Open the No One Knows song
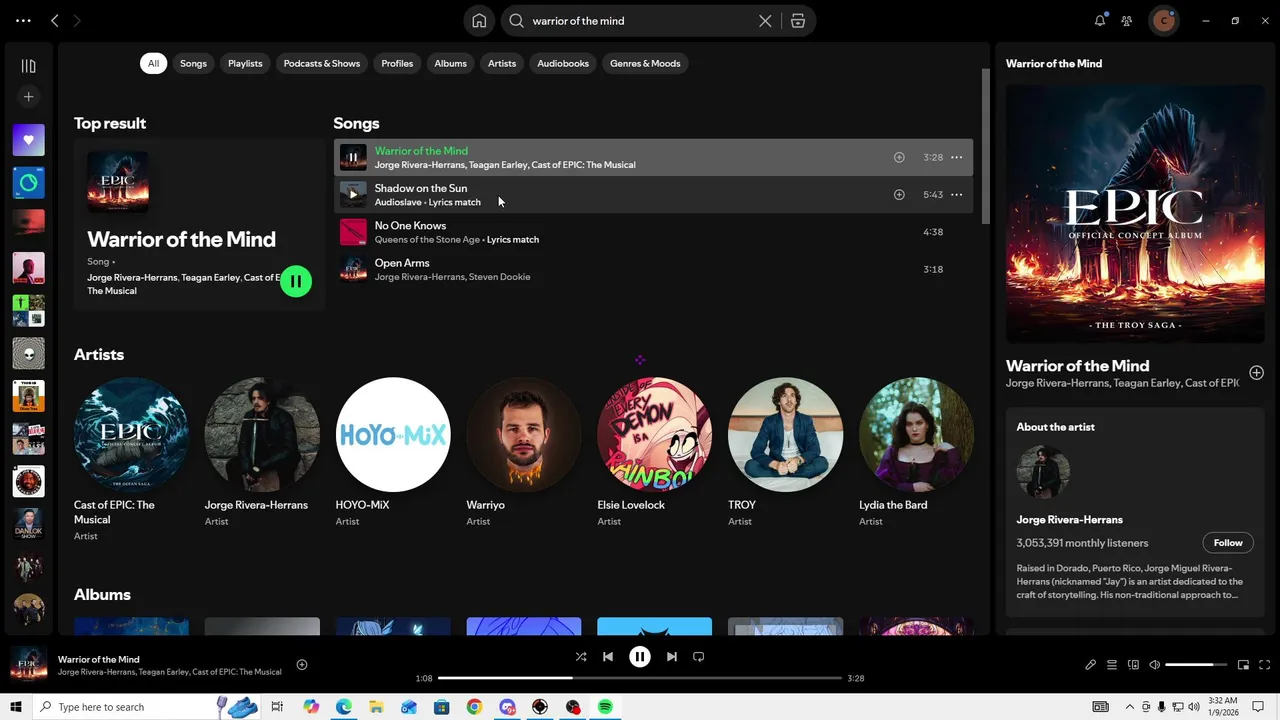This screenshot has width=1280, height=720. click(653, 232)
